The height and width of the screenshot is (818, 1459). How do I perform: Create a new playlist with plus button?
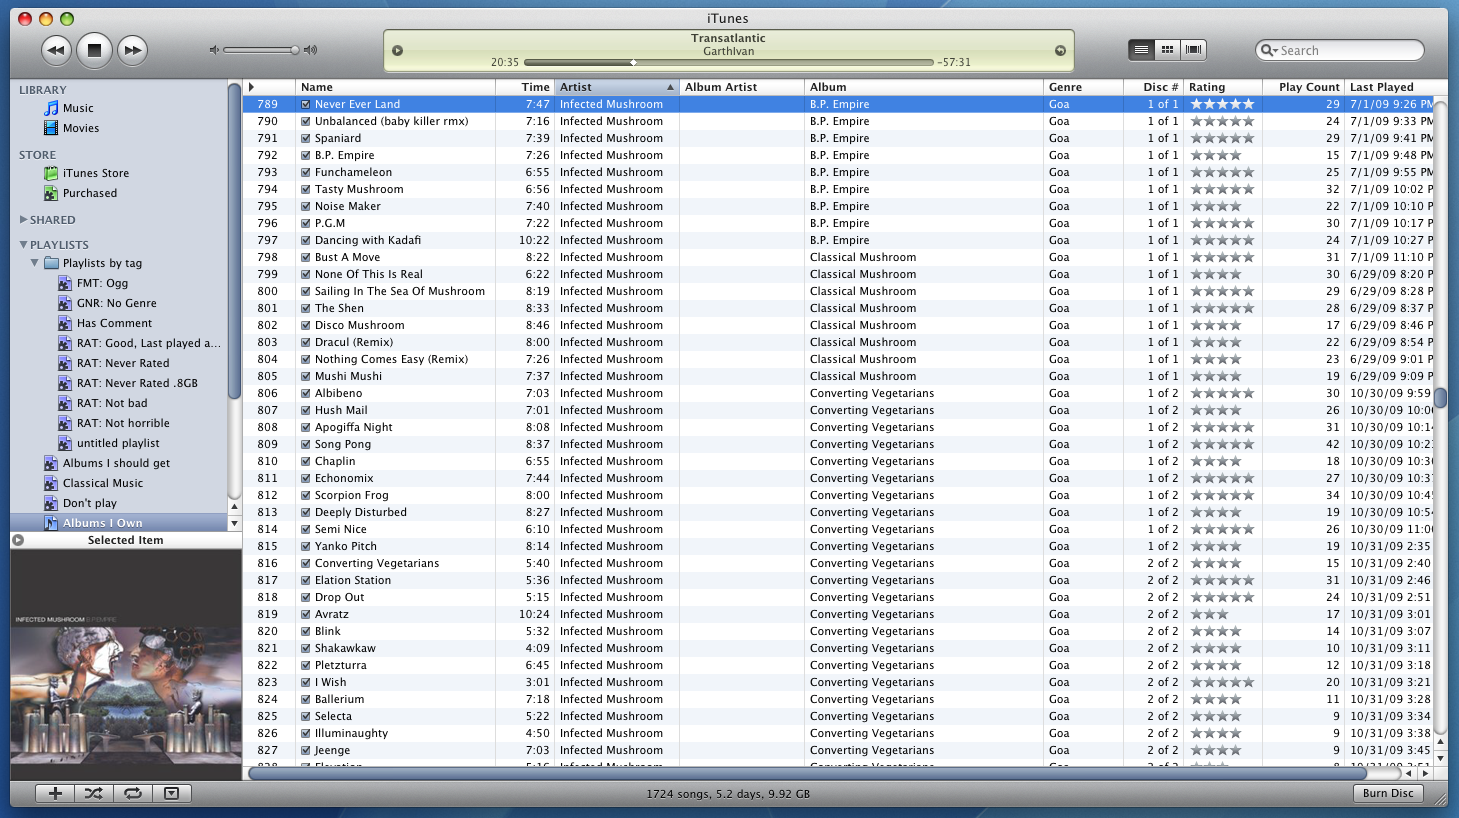click(55, 793)
